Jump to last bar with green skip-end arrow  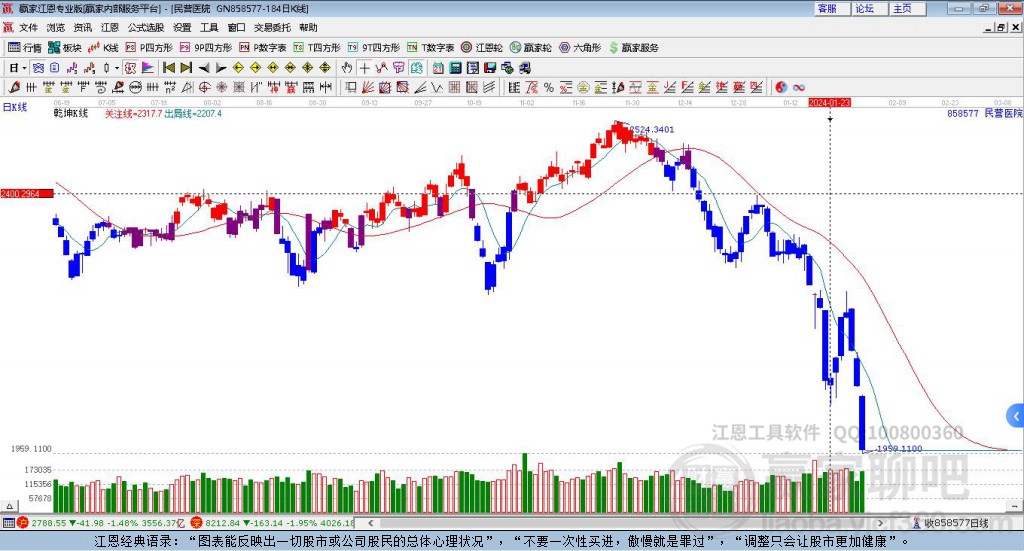pos(186,68)
